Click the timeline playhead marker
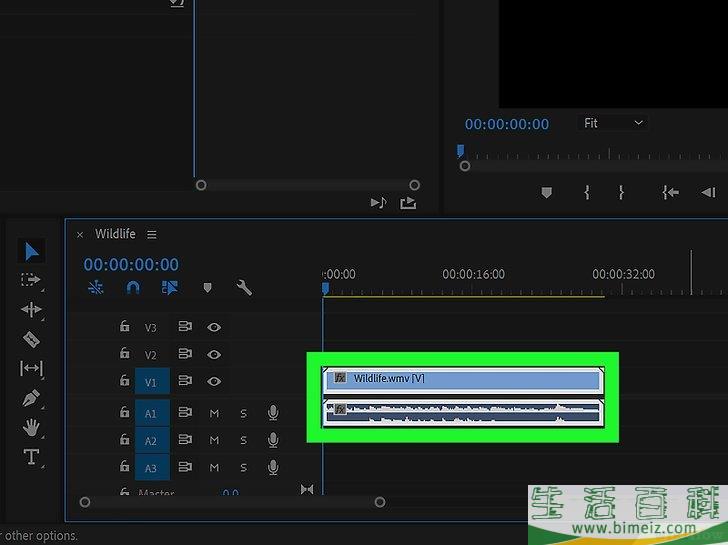This screenshot has height=545, width=728. pos(325,288)
